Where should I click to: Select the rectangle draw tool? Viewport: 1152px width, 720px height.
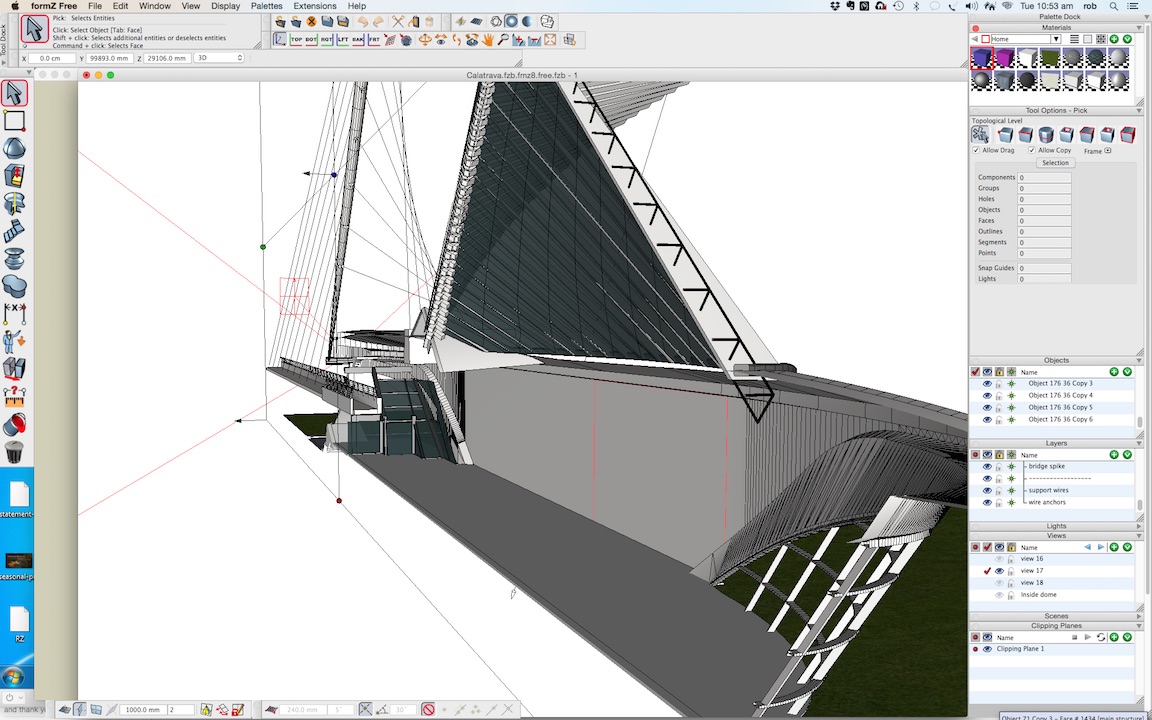point(14,120)
